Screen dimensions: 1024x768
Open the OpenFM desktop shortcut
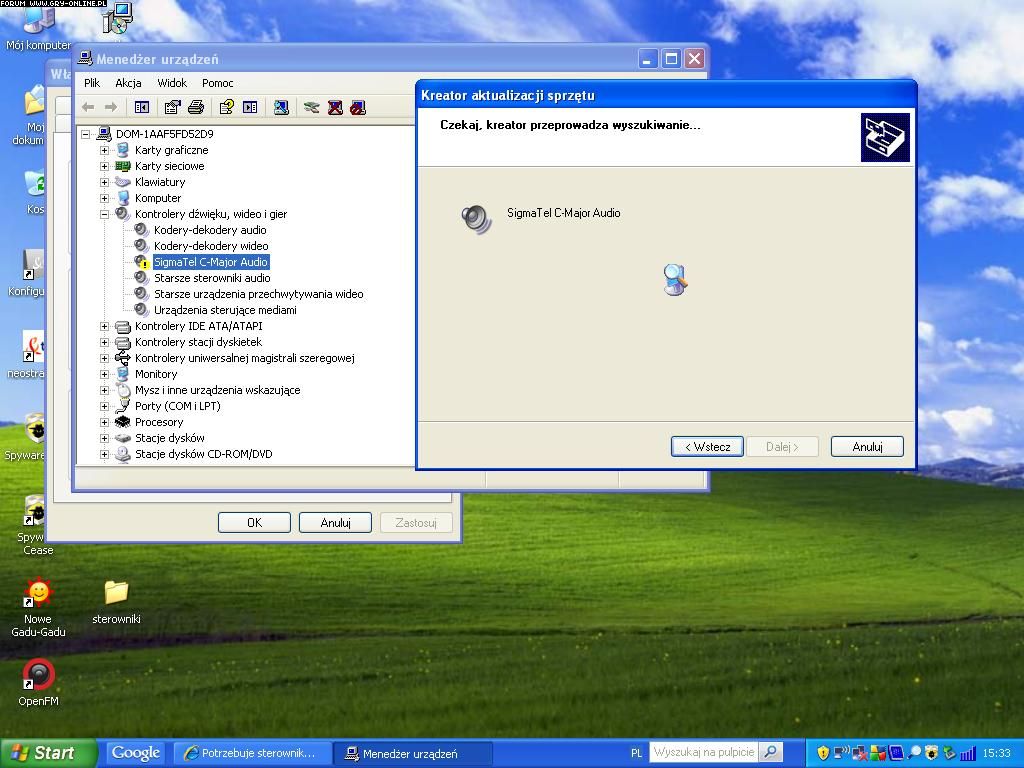(38, 676)
